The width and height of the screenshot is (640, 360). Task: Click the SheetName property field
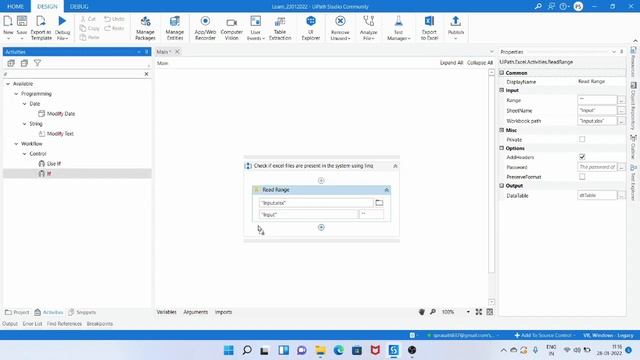click(597, 111)
